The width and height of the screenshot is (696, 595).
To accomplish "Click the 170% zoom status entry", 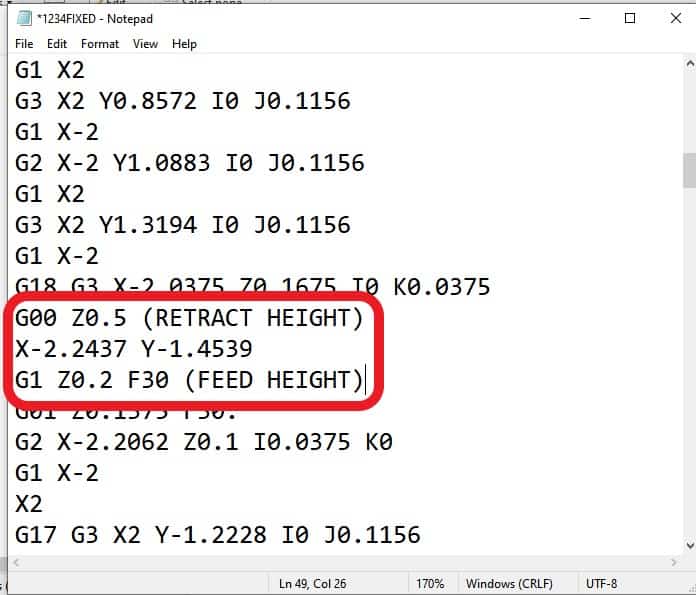I will click(x=430, y=583).
